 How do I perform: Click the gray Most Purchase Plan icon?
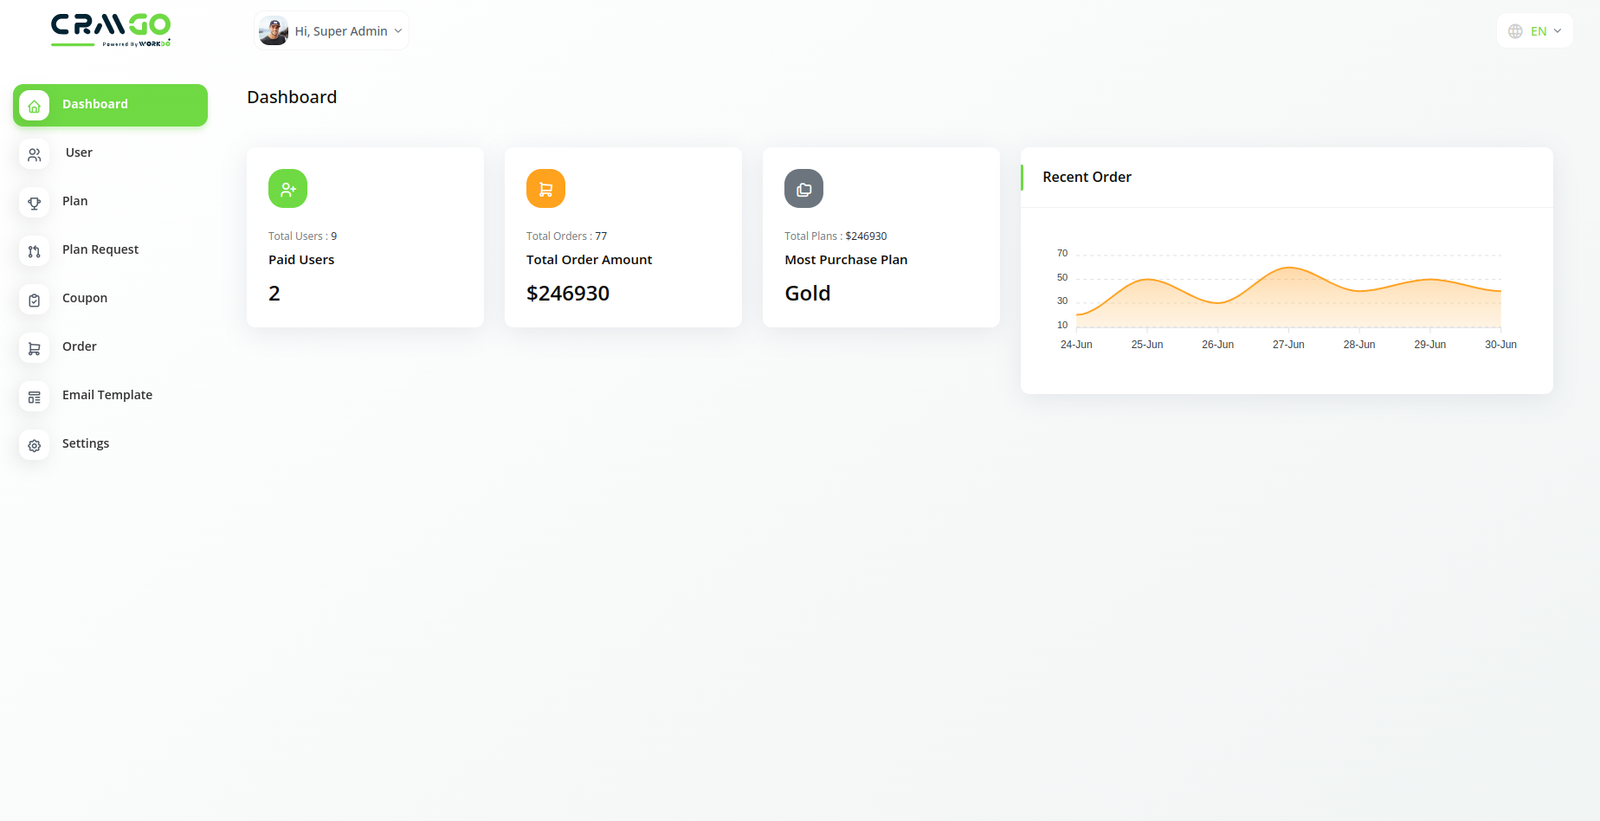coord(804,189)
